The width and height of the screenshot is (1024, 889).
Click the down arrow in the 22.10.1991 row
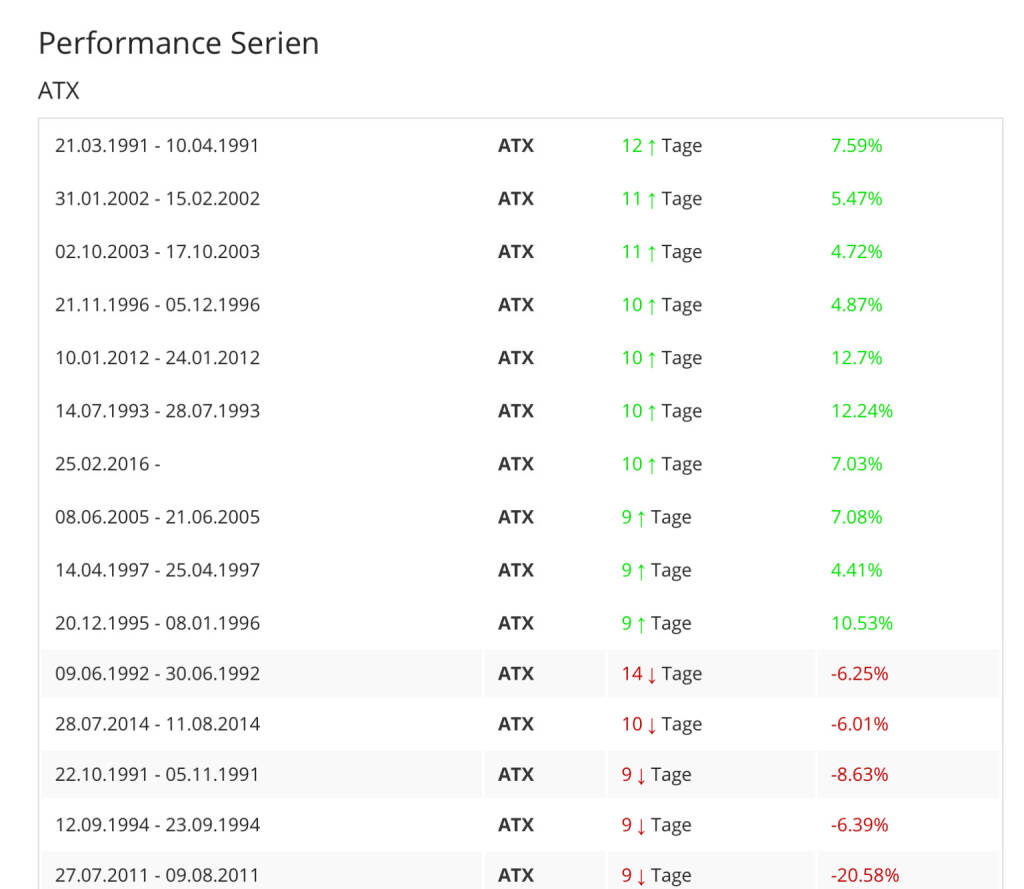(x=641, y=775)
